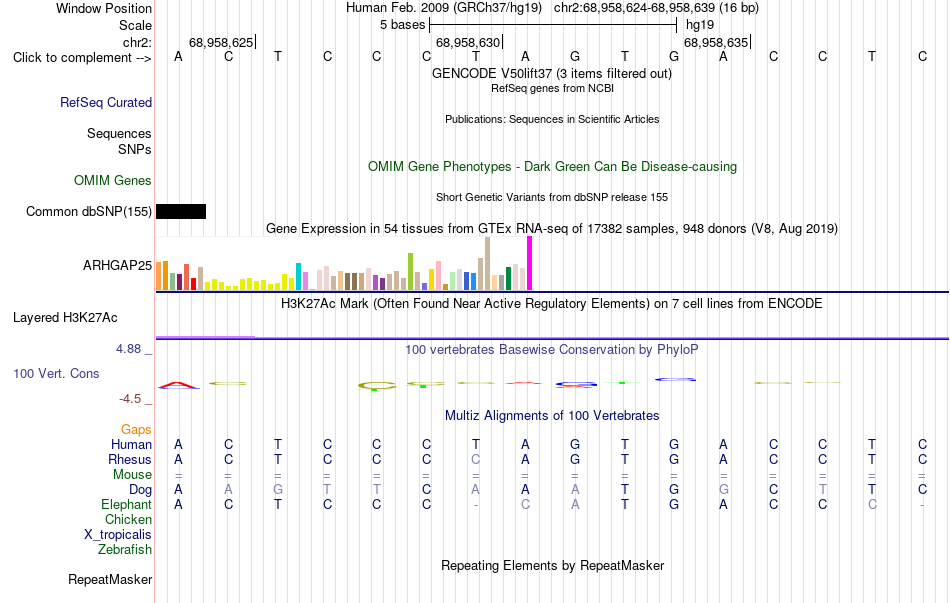Click the X_tropicalis alignment row label

pos(118,535)
